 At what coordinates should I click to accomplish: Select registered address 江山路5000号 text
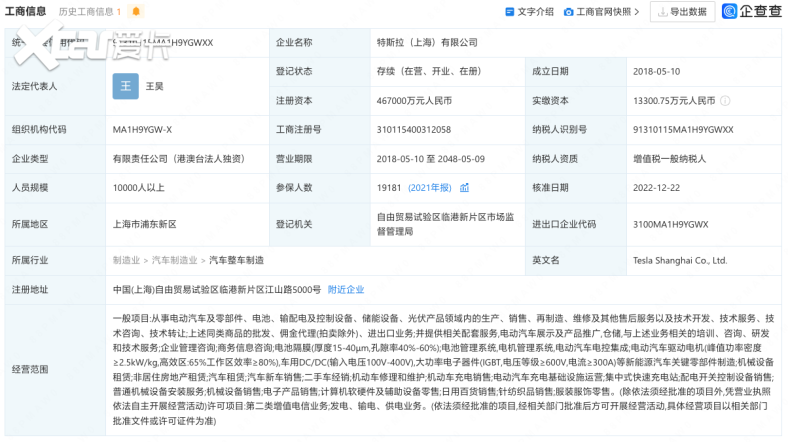217,290
